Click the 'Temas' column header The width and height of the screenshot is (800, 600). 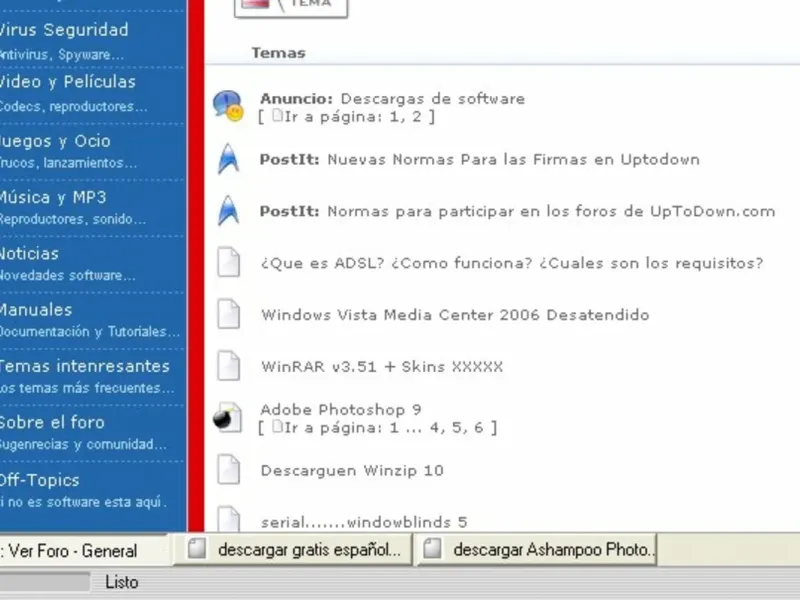pos(279,53)
